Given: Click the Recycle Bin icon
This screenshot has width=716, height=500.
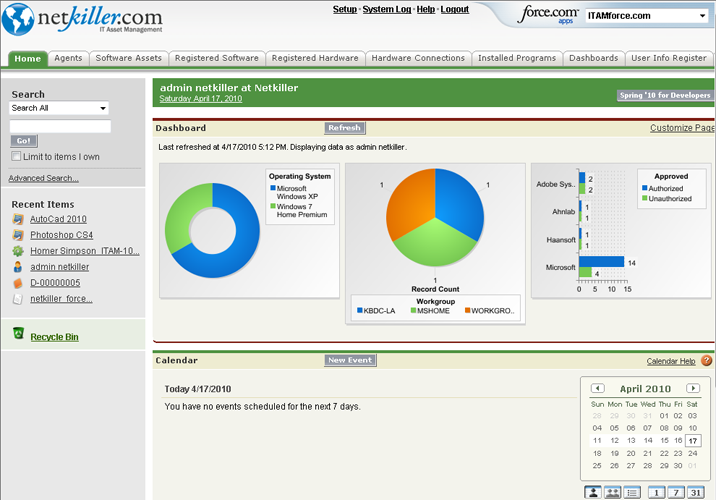Looking at the screenshot, I should [18, 333].
